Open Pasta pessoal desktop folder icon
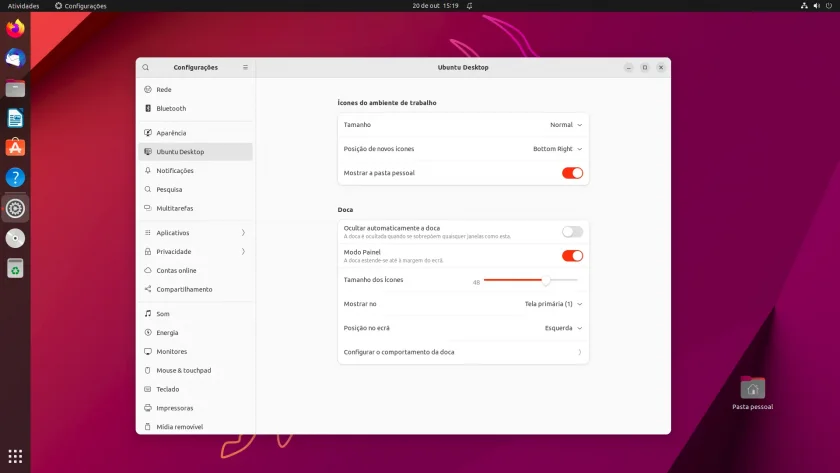 point(753,393)
